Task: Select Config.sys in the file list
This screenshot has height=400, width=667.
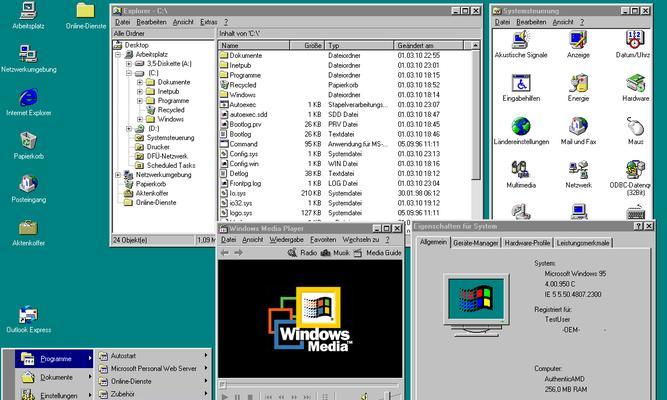Action: tap(239, 154)
